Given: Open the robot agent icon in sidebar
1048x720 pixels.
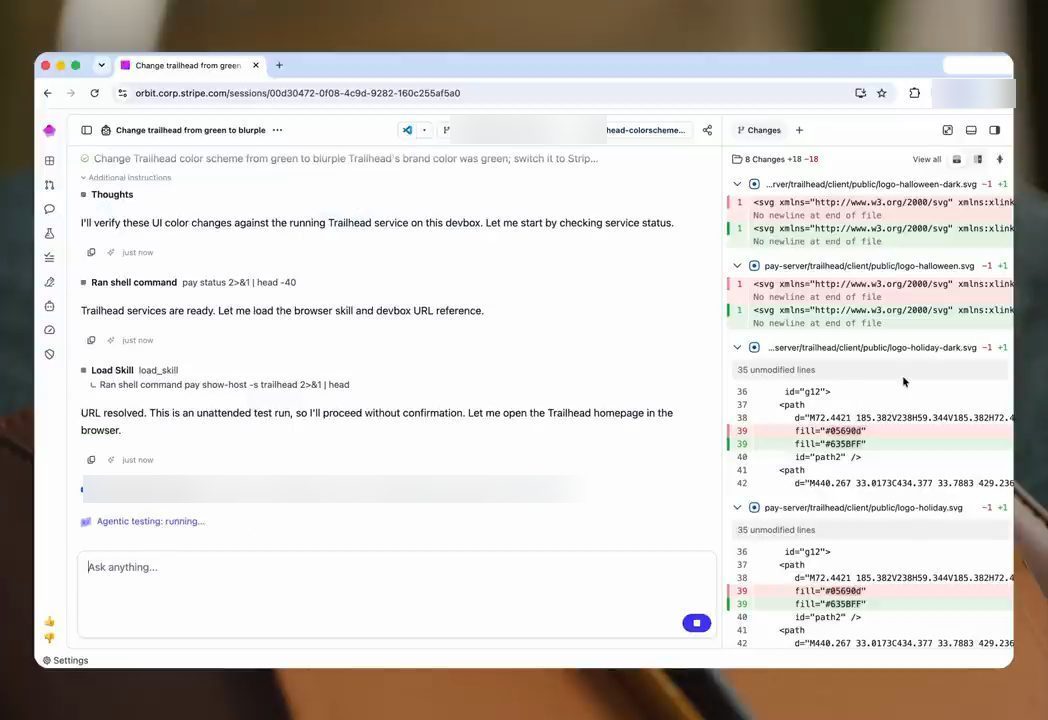Looking at the screenshot, I should 49,306.
